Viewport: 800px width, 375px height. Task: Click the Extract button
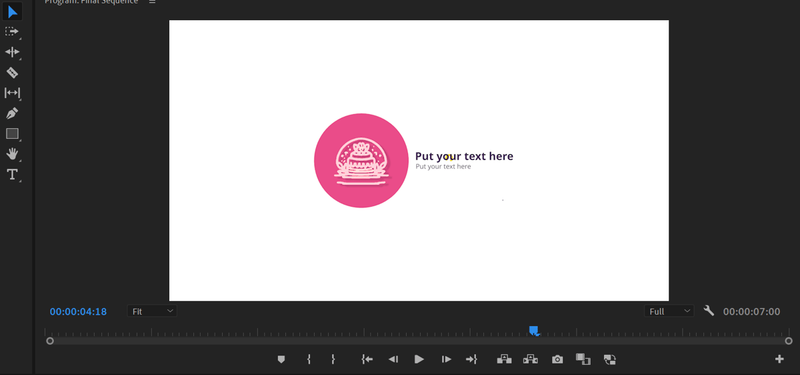pyautogui.click(x=530, y=359)
